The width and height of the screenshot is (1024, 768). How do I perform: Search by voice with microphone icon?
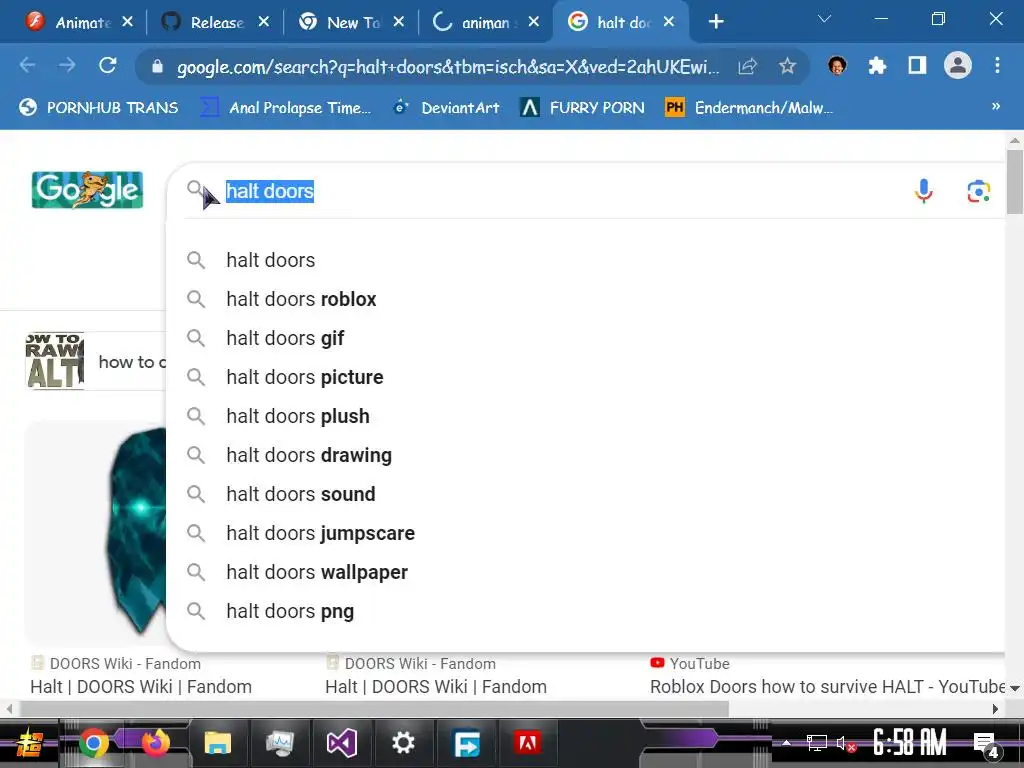[923, 191]
